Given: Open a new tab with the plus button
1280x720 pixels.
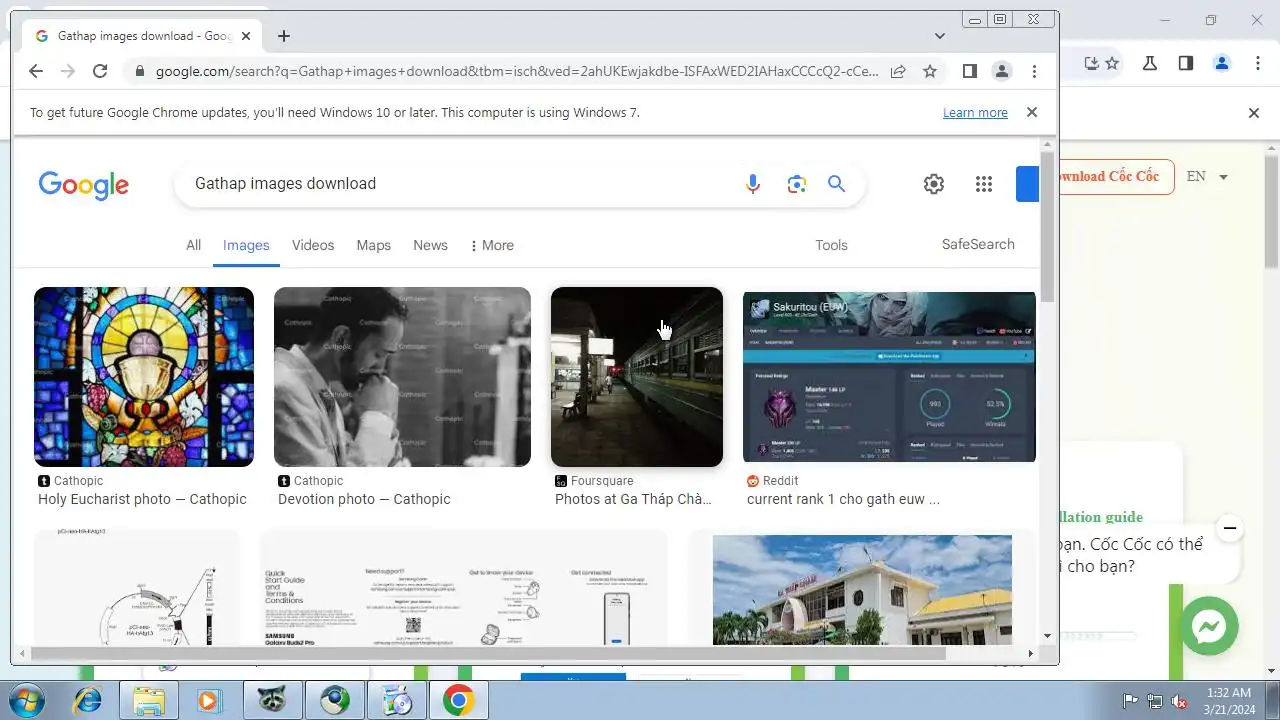Looking at the screenshot, I should point(284,36).
